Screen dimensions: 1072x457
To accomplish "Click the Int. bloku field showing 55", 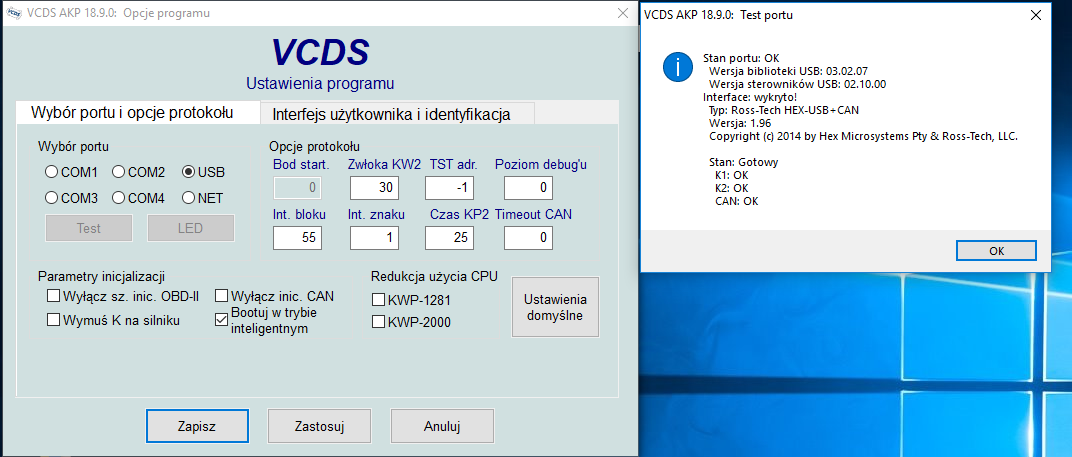I will [x=297, y=238].
